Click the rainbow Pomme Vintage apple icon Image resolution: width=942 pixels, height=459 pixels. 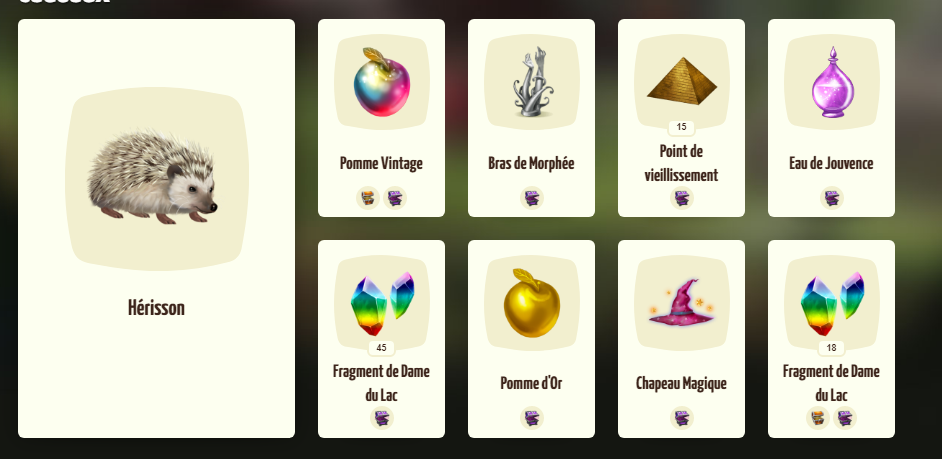pos(381,82)
